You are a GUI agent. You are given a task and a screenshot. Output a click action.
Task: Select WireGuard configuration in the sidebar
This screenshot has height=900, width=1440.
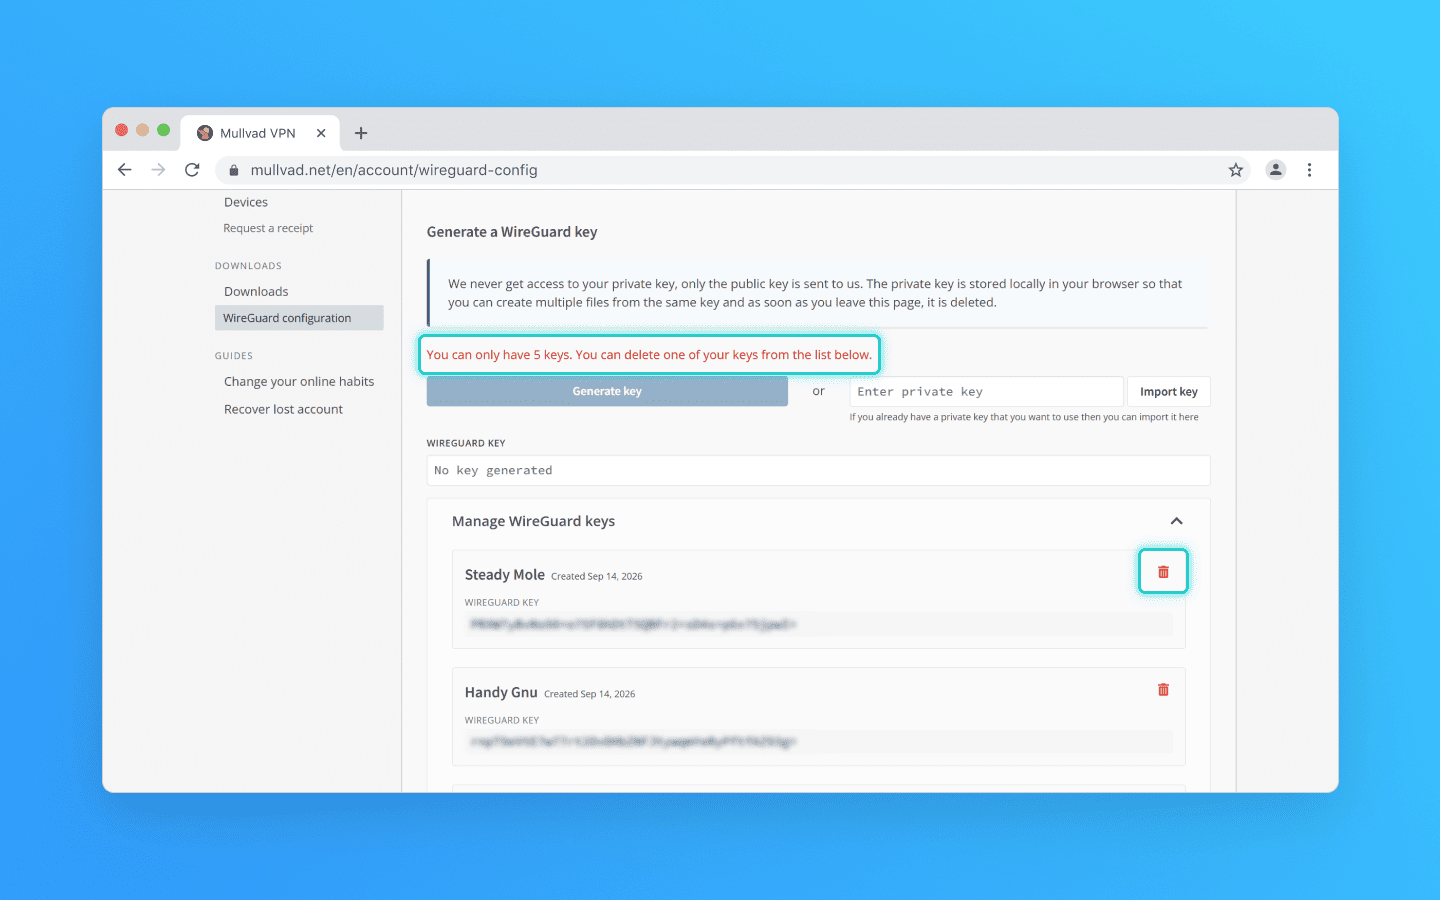pos(299,318)
